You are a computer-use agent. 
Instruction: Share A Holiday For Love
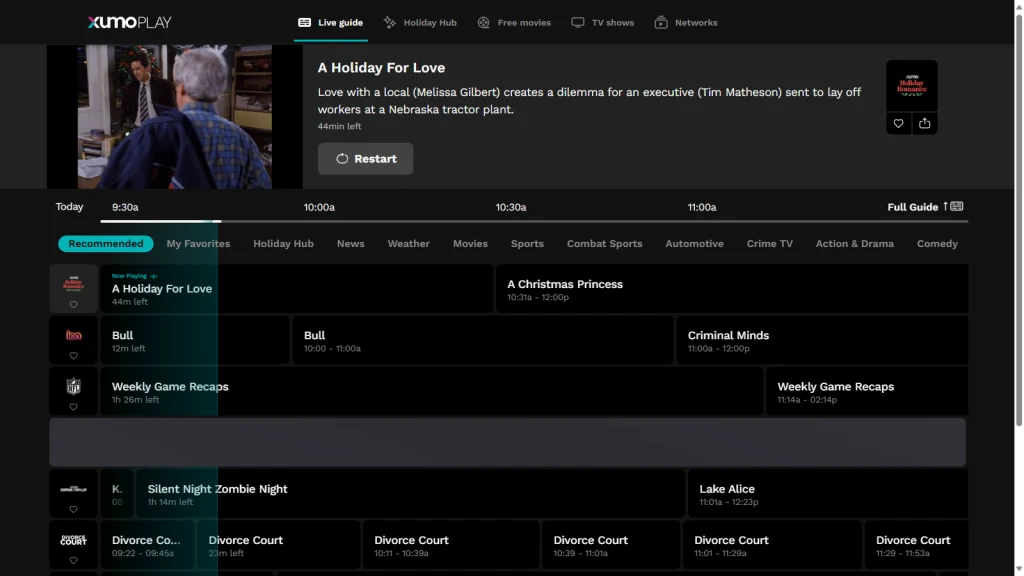(x=925, y=123)
